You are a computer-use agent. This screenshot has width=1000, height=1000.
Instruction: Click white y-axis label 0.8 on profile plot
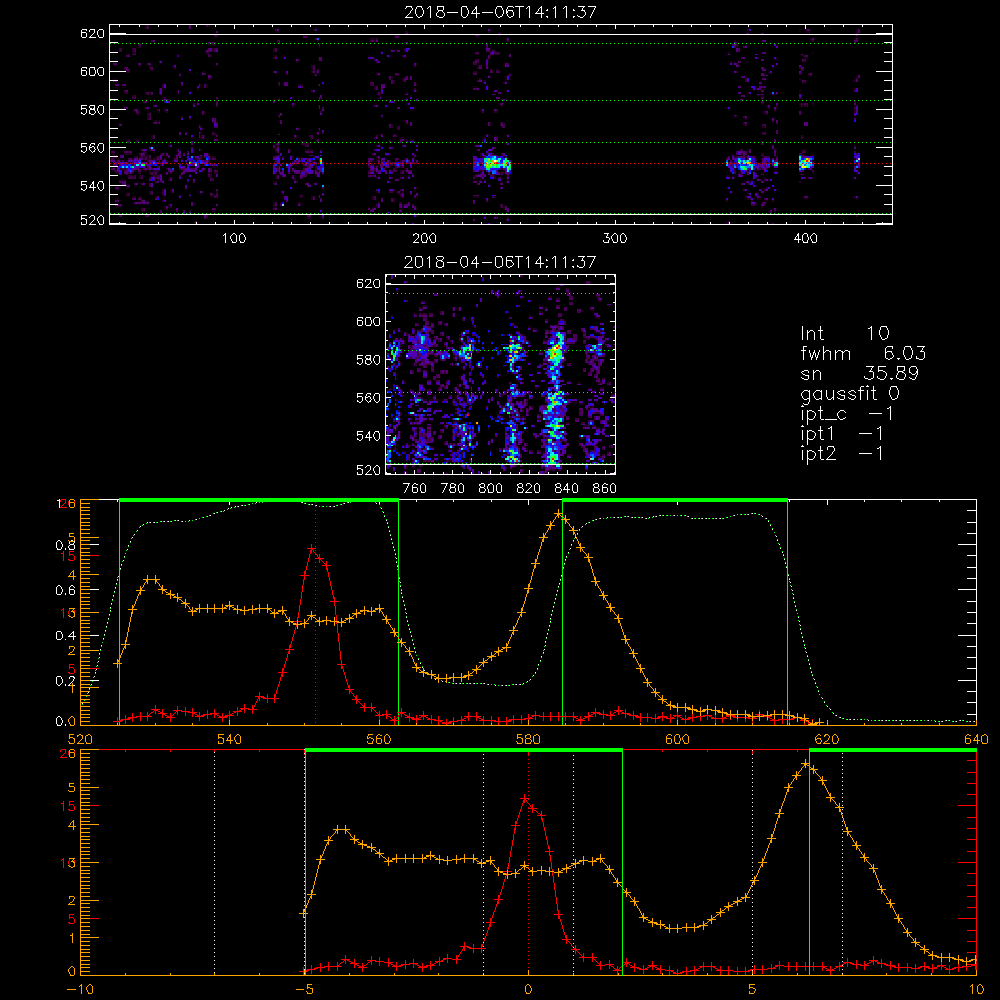(x=66, y=545)
